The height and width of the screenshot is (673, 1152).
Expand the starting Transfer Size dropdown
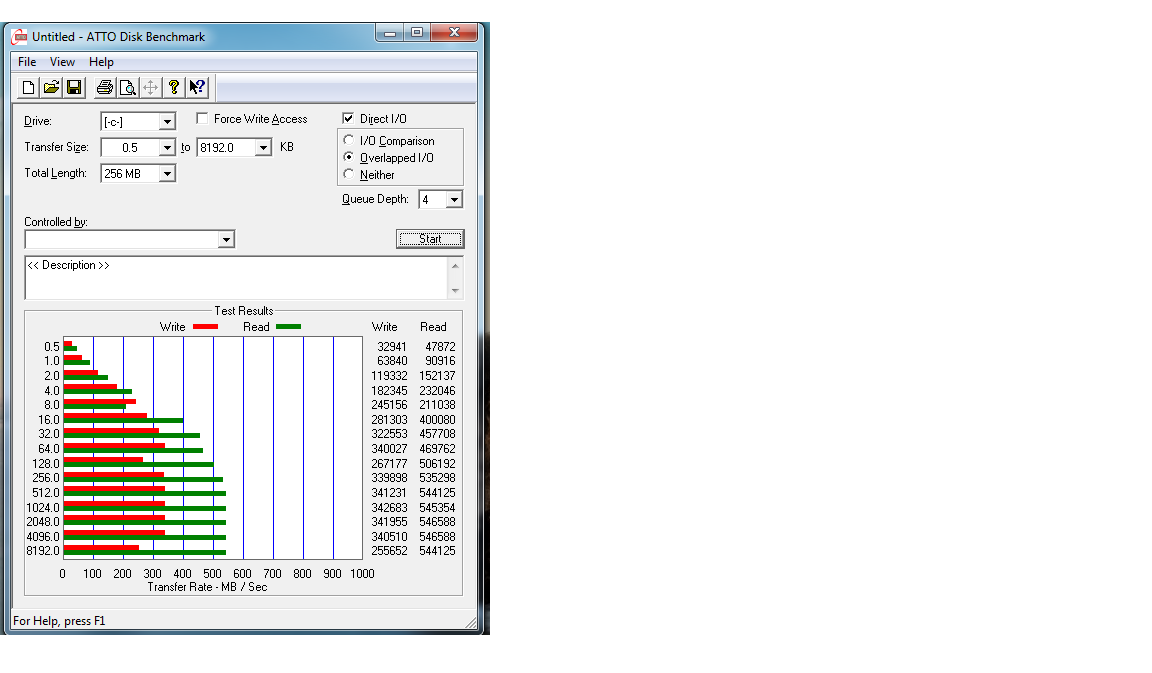coord(168,148)
